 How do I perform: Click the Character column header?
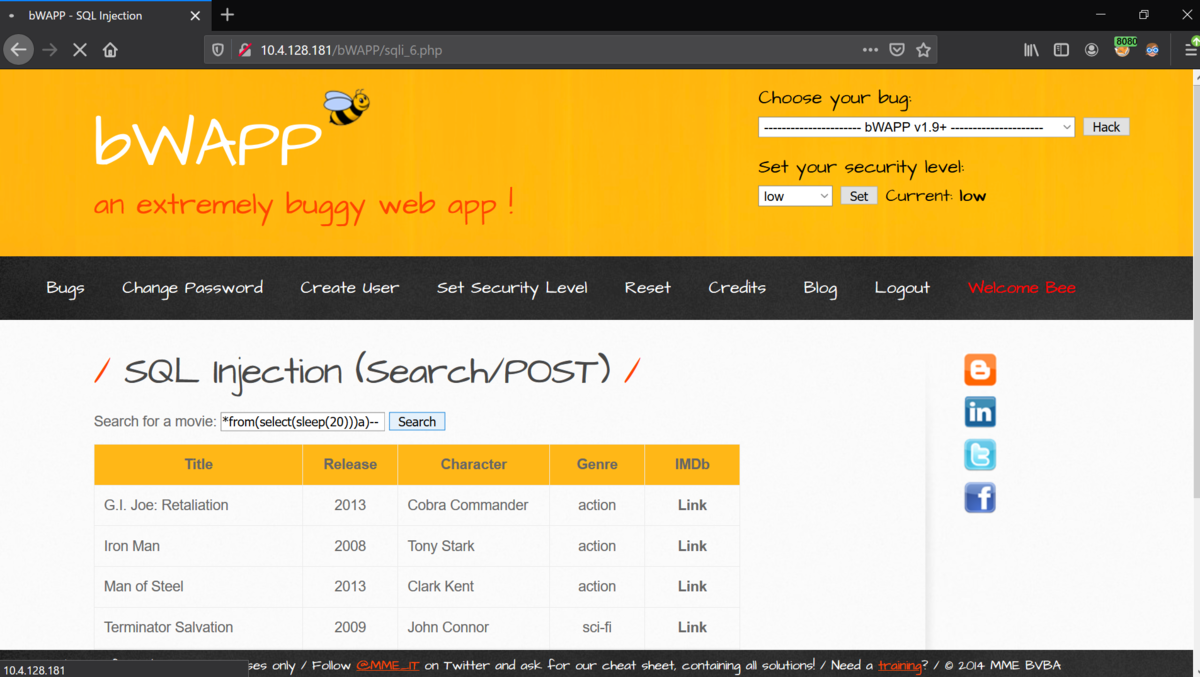click(474, 464)
